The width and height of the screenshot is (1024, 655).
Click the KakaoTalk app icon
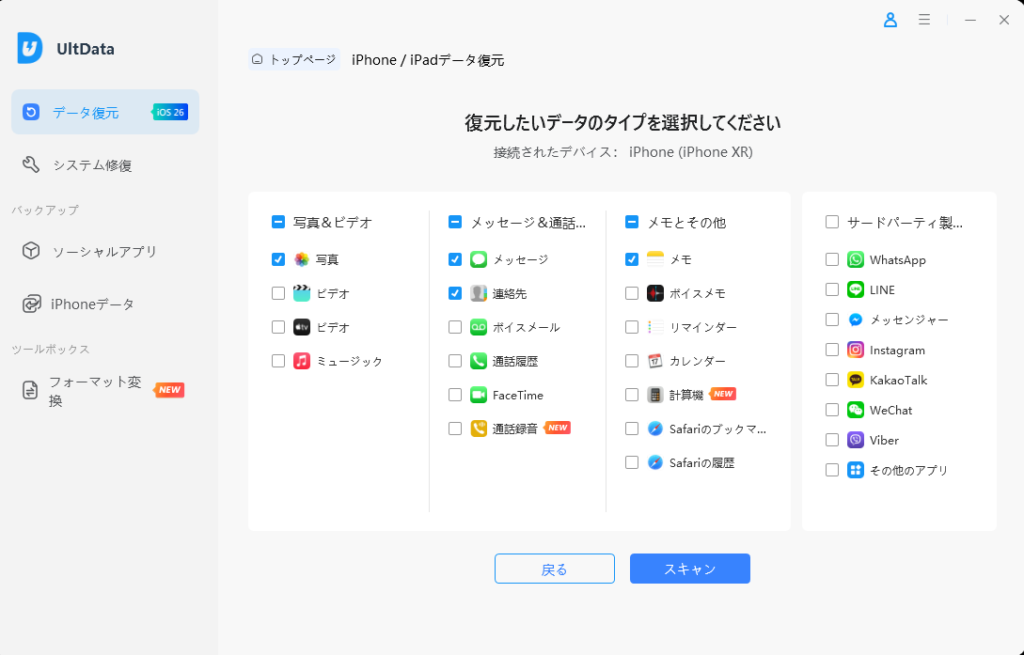pyautogui.click(x=855, y=380)
